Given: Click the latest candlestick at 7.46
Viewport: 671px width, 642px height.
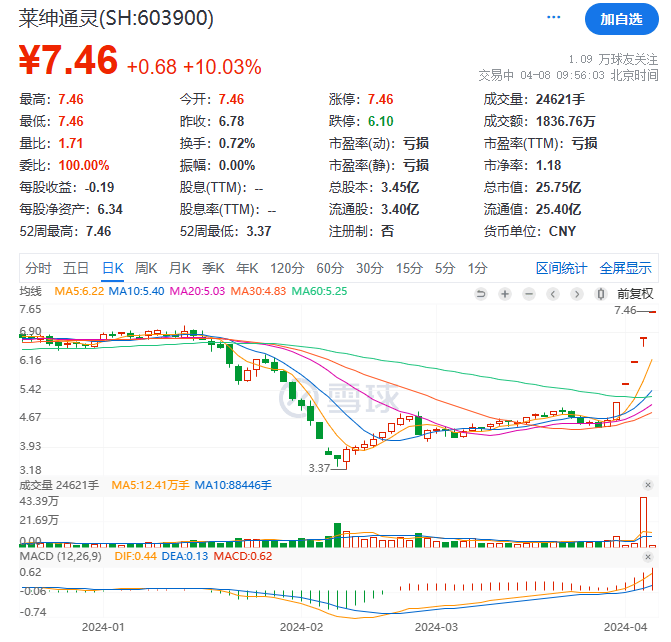Looking at the screenshot, I should coord(651,312).
